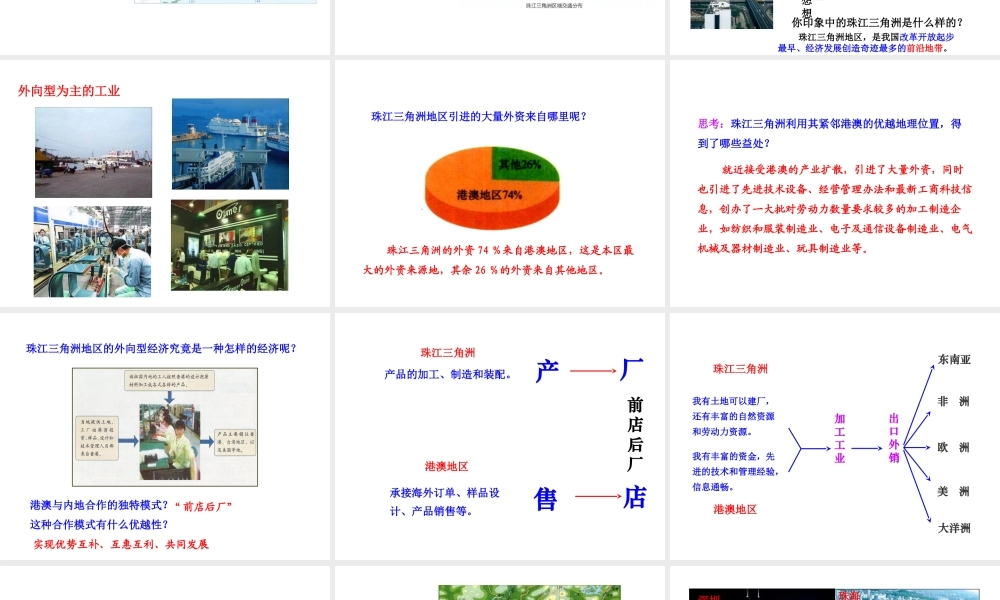1000x600 pixels.
Task: Select the pie chart slide about 外资 sources
Action: click(x=500, y=184)
